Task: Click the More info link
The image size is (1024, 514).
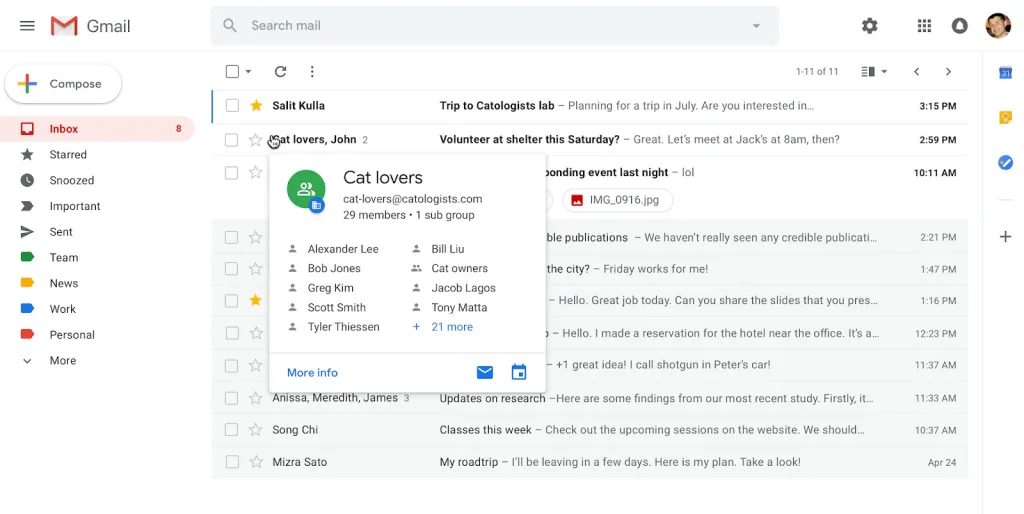Action: pos(312,373)
